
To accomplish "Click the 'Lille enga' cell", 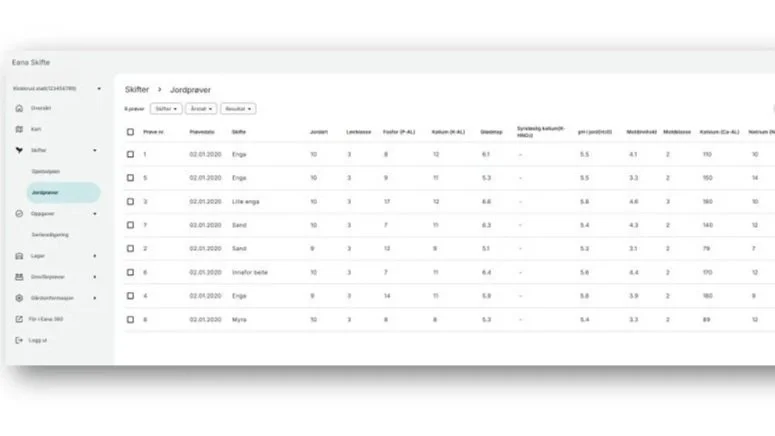I will tap(246, 202).
